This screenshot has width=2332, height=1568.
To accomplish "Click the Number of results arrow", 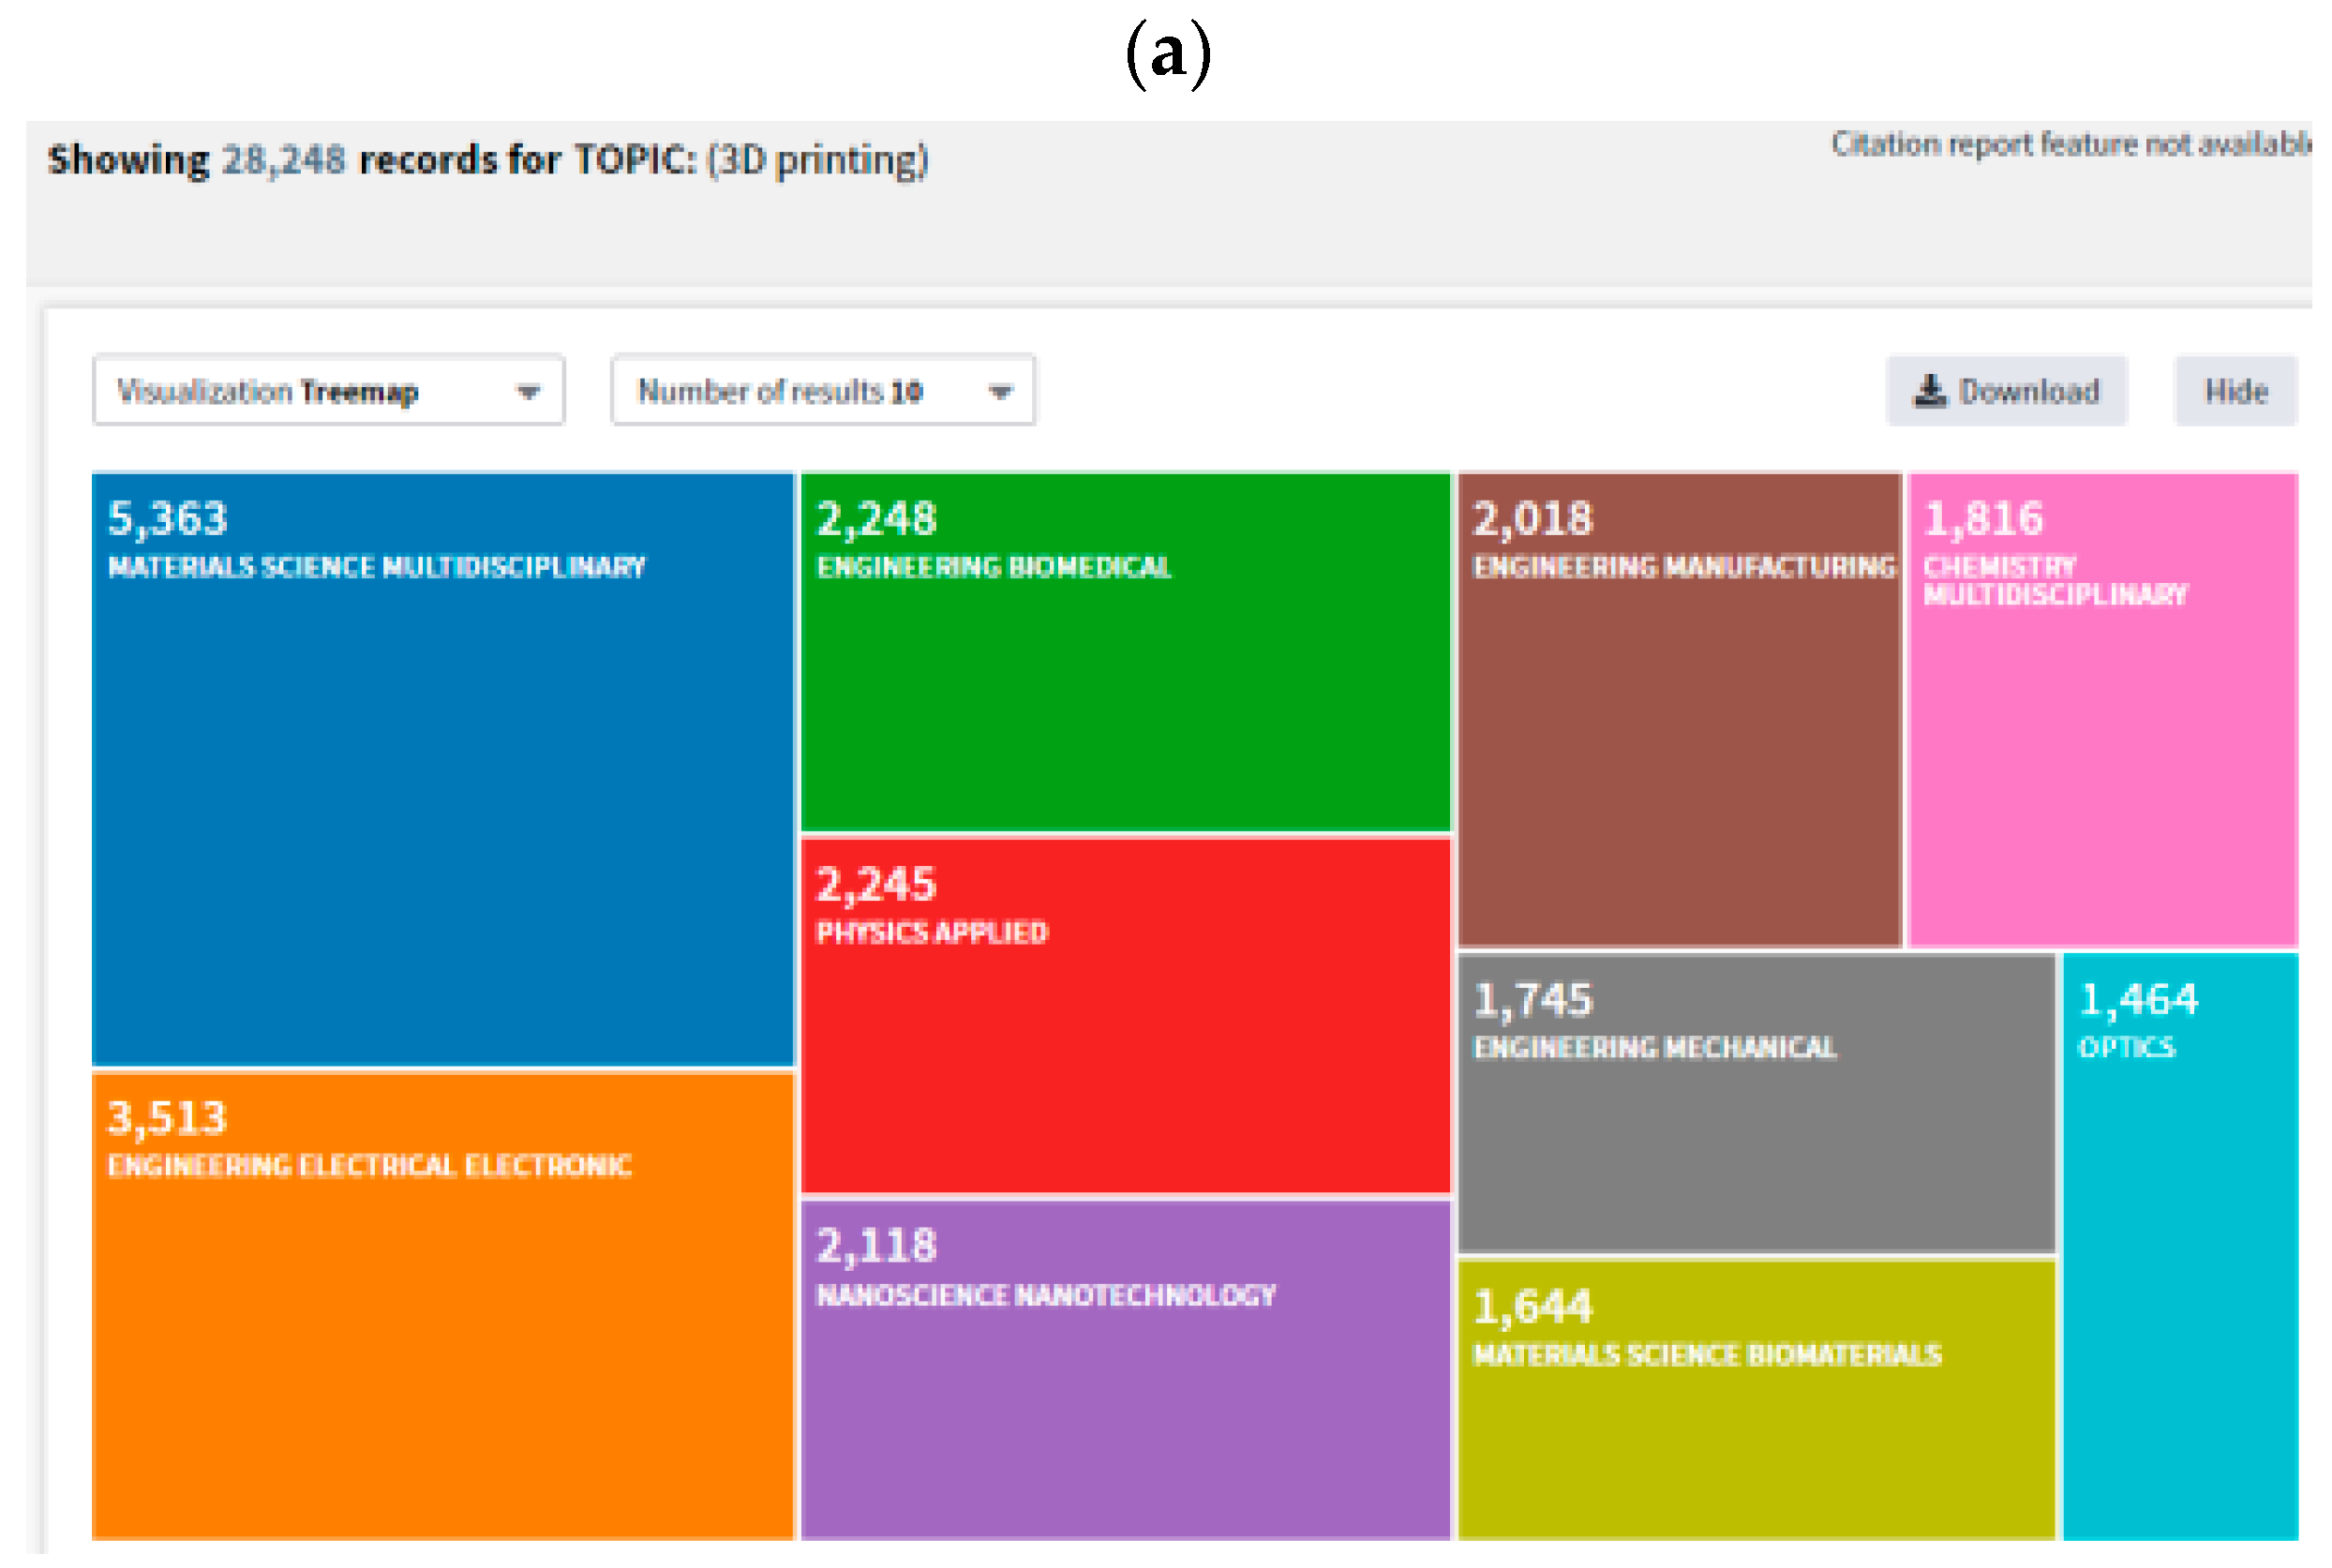I will coord(1000,392).
